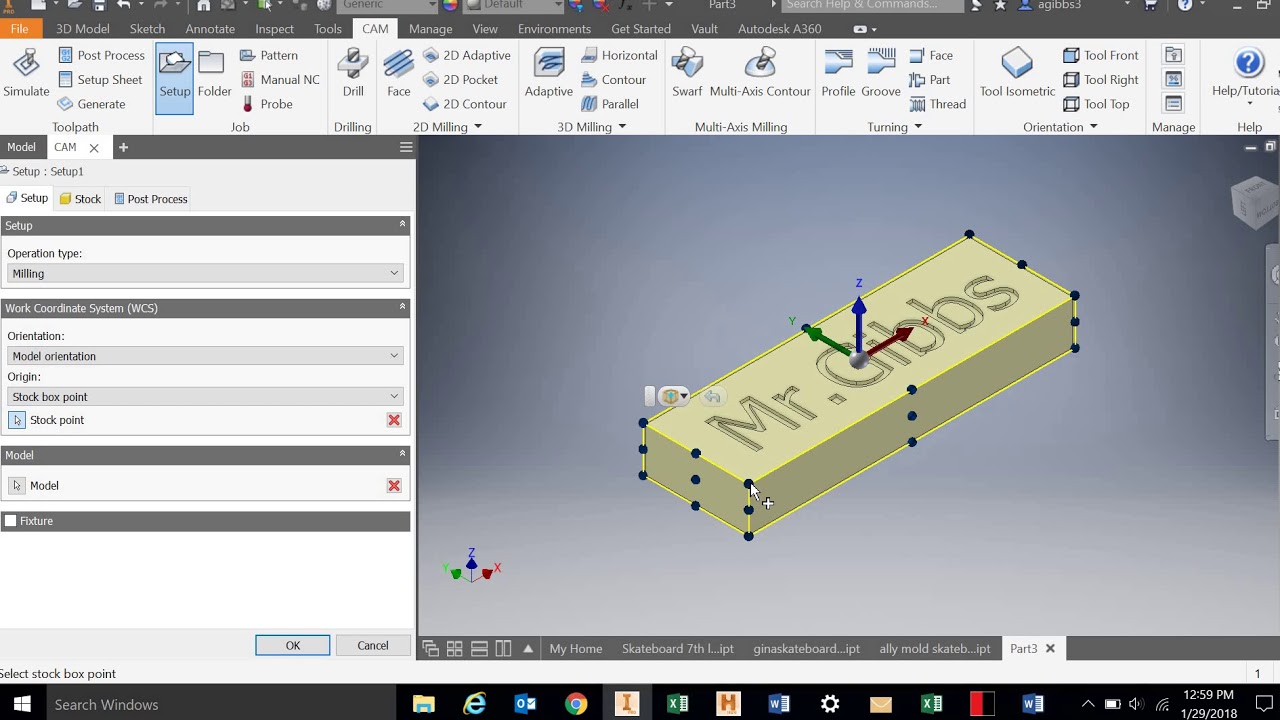
Task: Open Outlook from taskbar
Action: 525,705
